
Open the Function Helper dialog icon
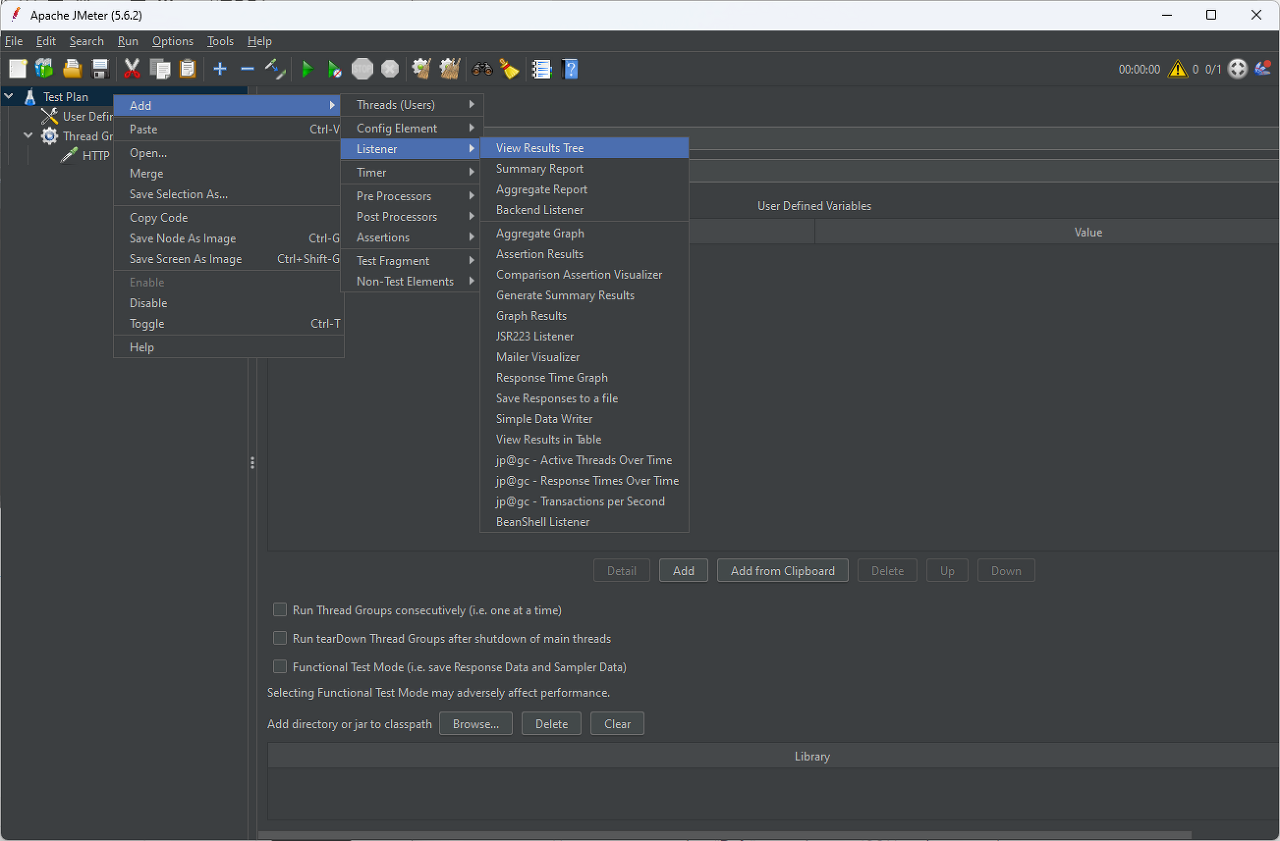542,69
